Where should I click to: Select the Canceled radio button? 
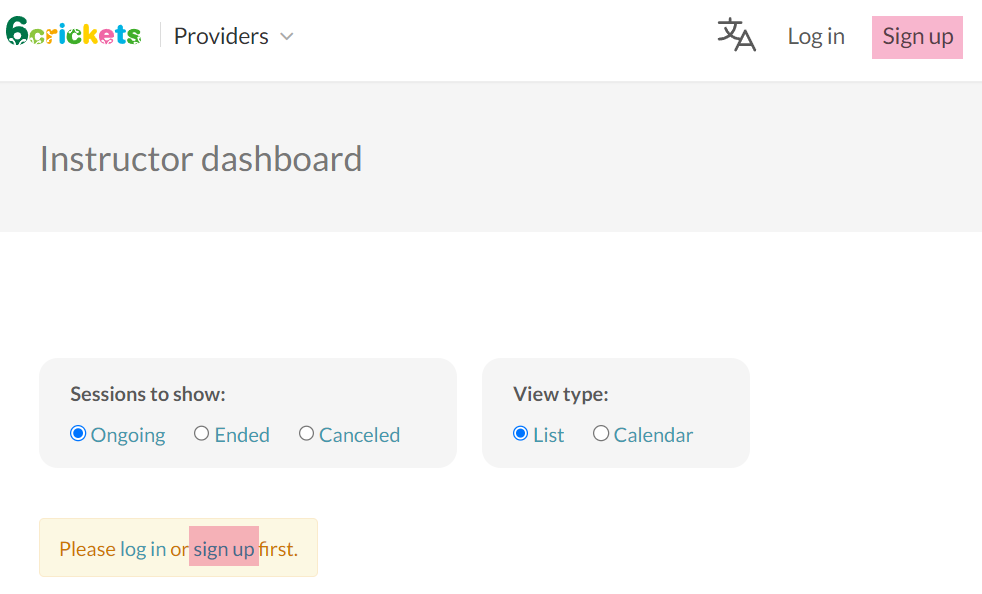tap(307, 433)
